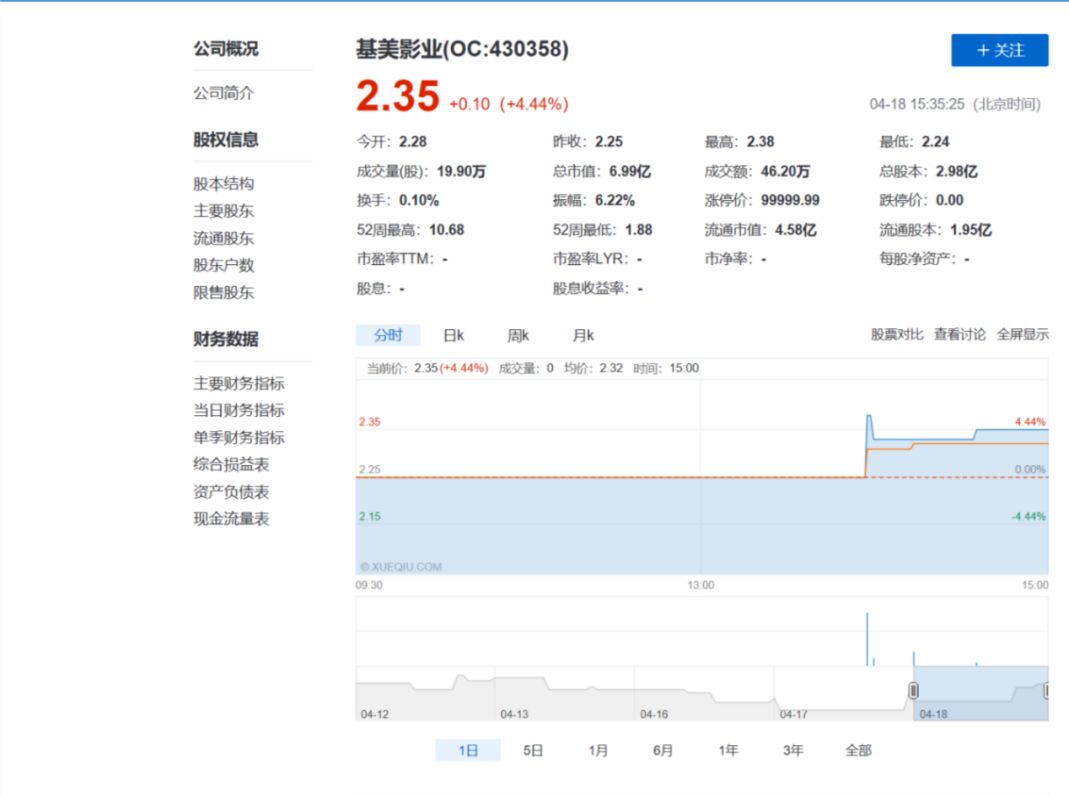Switch to the 周k weekly chart tab

tap(516, 335)
